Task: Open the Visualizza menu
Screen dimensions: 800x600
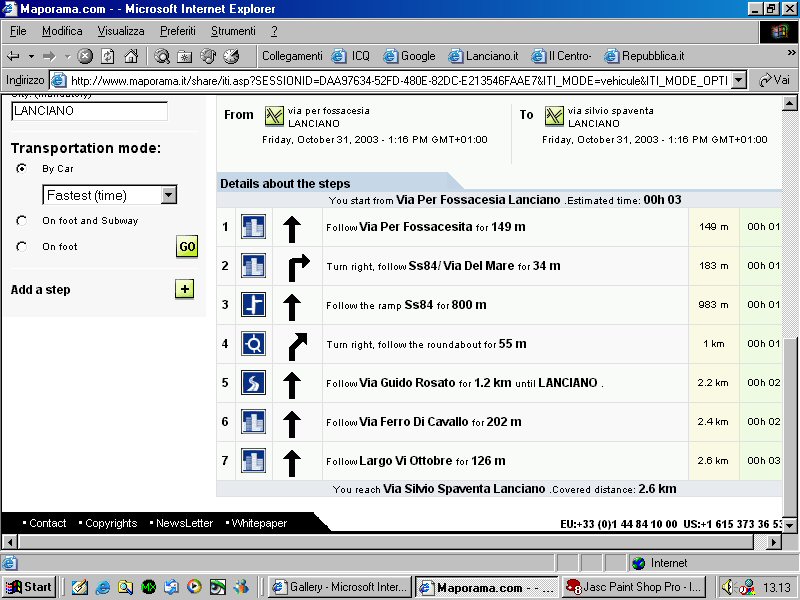Action: coord(121,31)
